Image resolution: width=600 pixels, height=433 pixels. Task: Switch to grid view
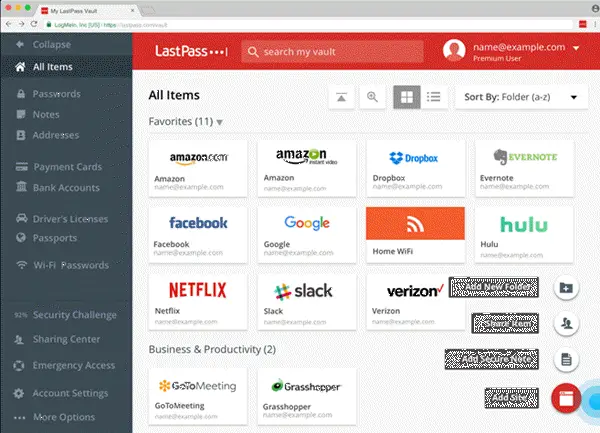click(407, 97)
